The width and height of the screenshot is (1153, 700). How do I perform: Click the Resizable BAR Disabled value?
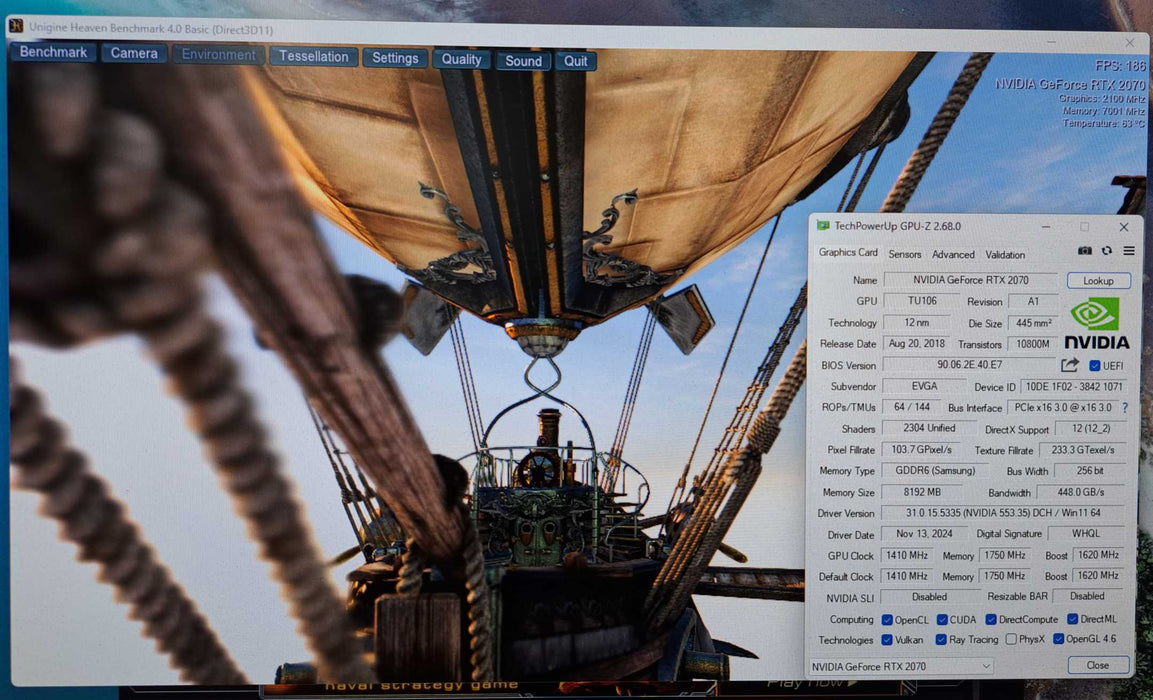[1088, 596]
